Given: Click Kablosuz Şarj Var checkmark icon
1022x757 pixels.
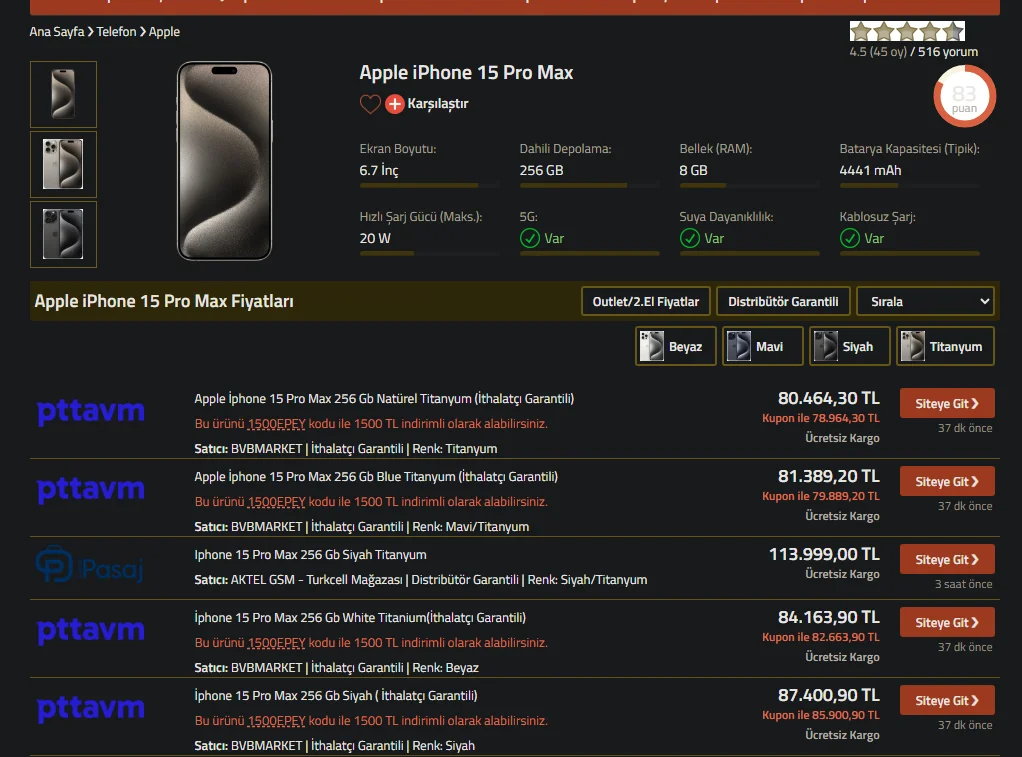Looking at the screenshot, I should coord(849,239).
